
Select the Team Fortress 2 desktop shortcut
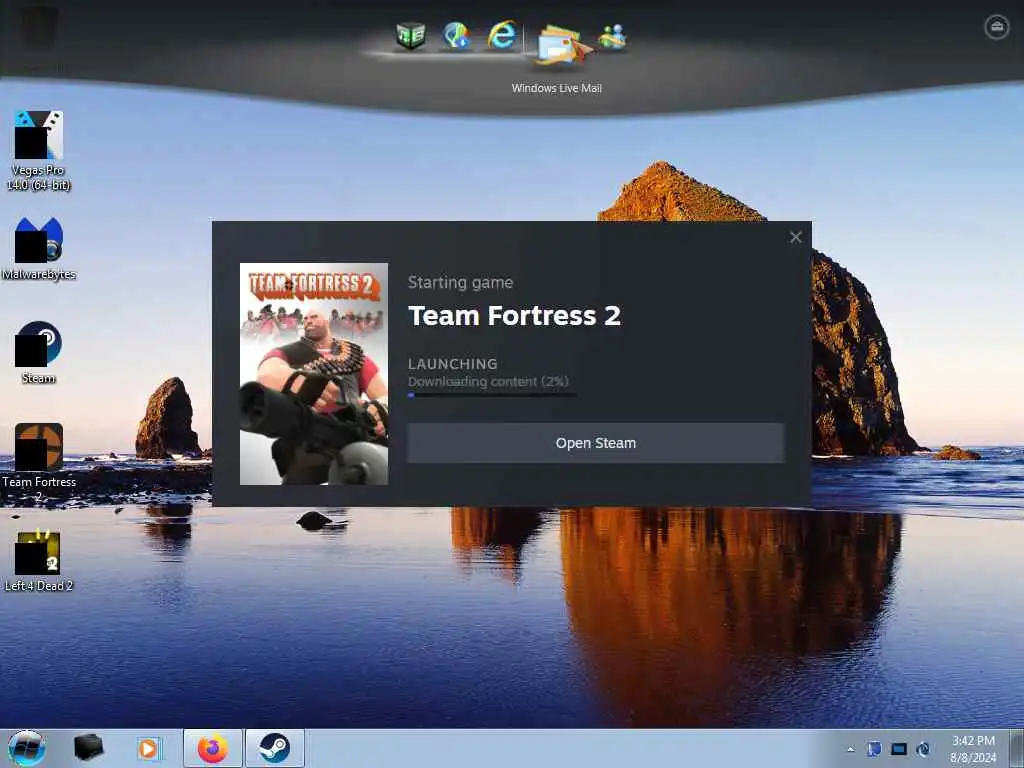[x=39, y=462]
